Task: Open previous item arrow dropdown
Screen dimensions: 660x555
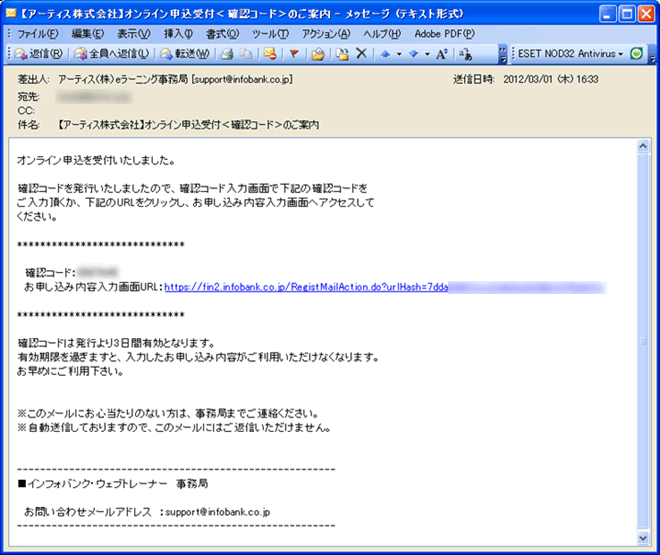Action: tap(399, 54)
